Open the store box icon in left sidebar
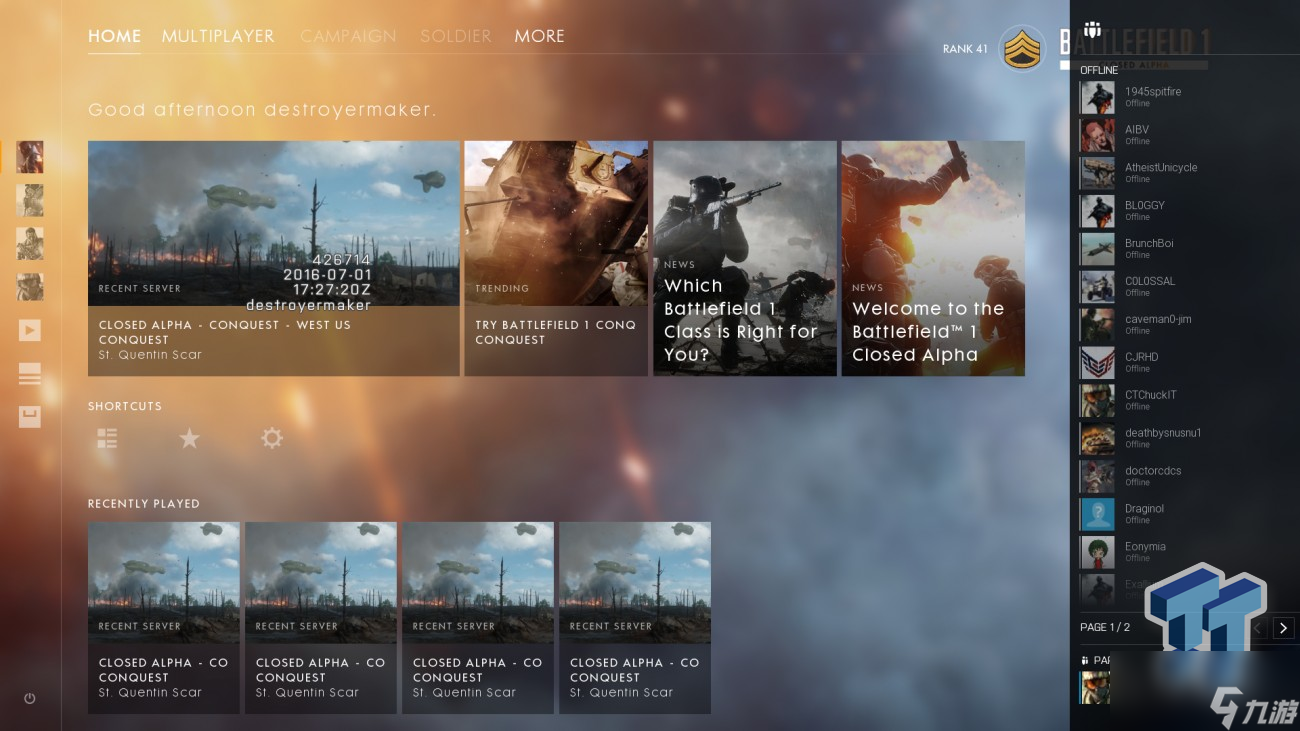The width and height of the screenshot is (1300, 731). click(x=30, y=417)
